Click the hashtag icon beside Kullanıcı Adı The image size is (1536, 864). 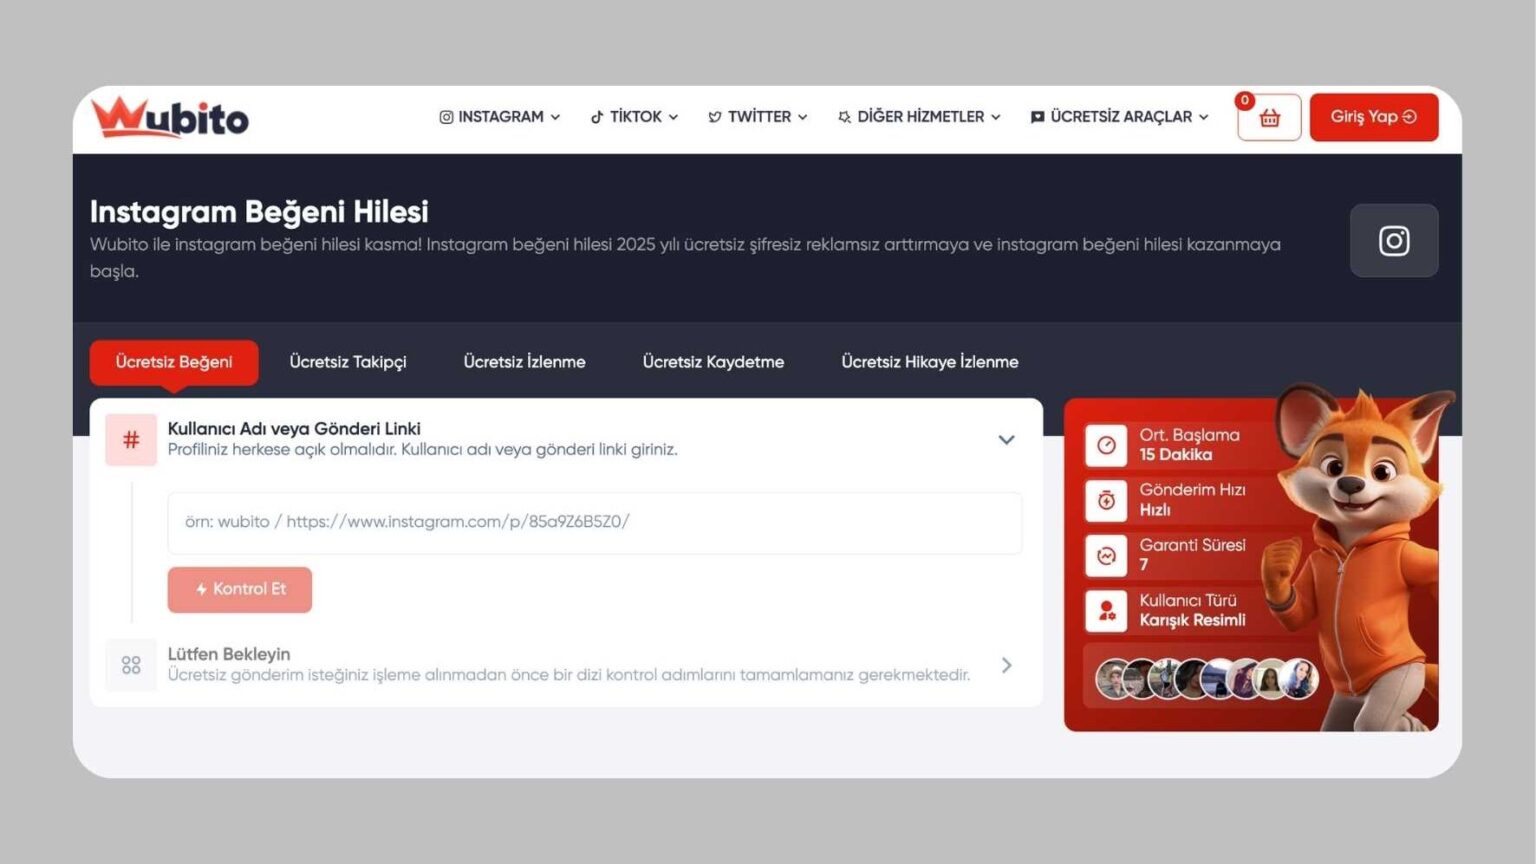pyautogui.click(x=130, y=439)
